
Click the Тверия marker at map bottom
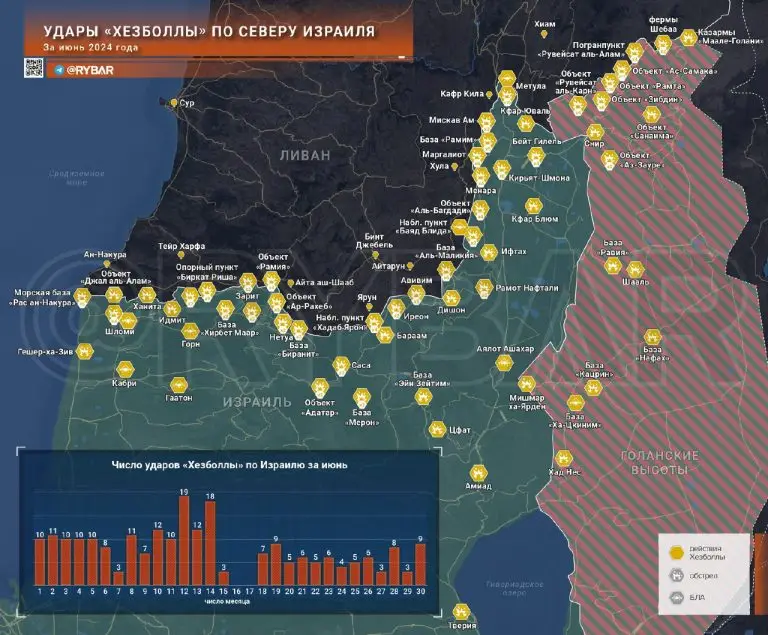[461, 612]
